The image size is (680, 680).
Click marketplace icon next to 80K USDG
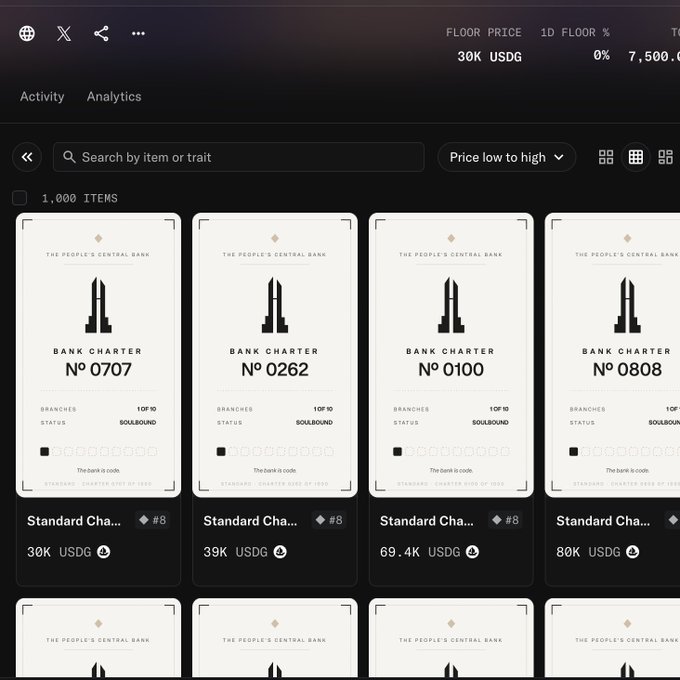pyautogui.click(x=633, y=552)
